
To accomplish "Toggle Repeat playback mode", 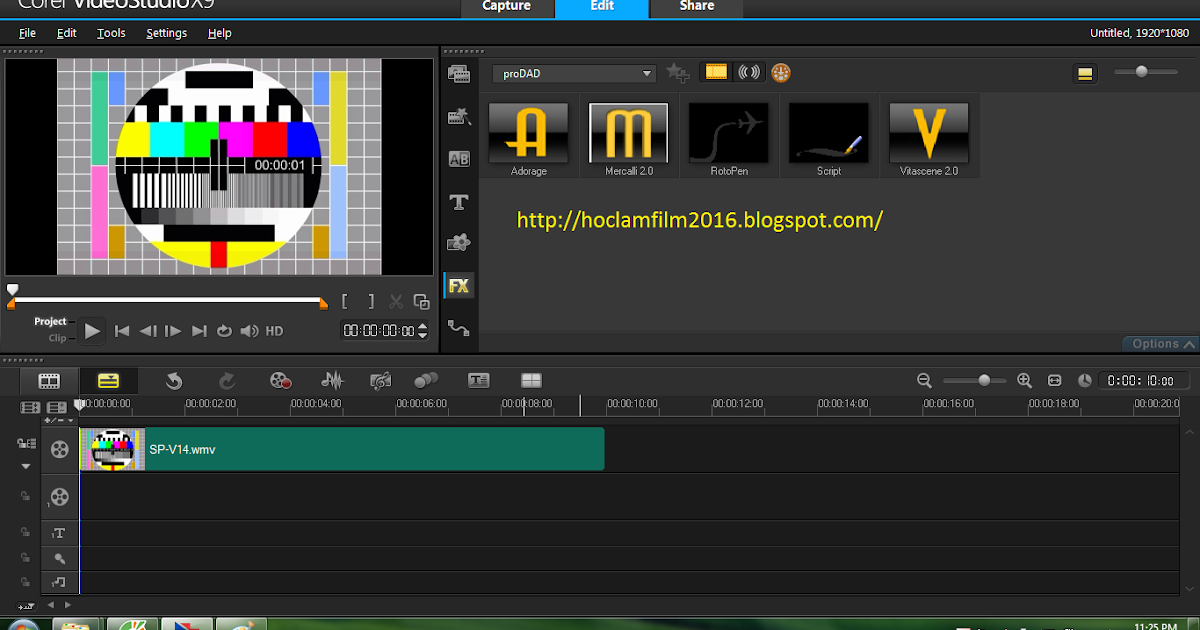I will (x=224, y=331).
